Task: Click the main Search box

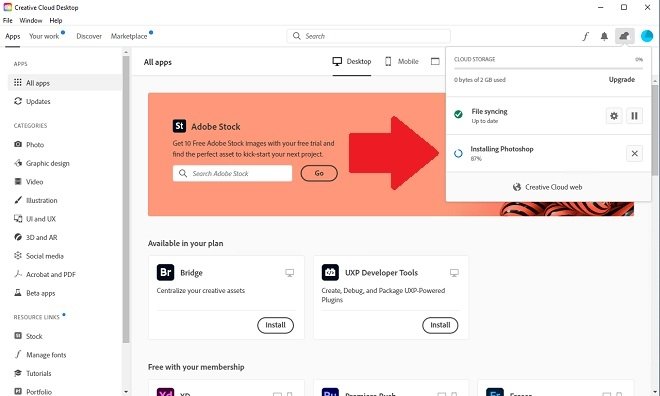Action: tap(369, 36)
